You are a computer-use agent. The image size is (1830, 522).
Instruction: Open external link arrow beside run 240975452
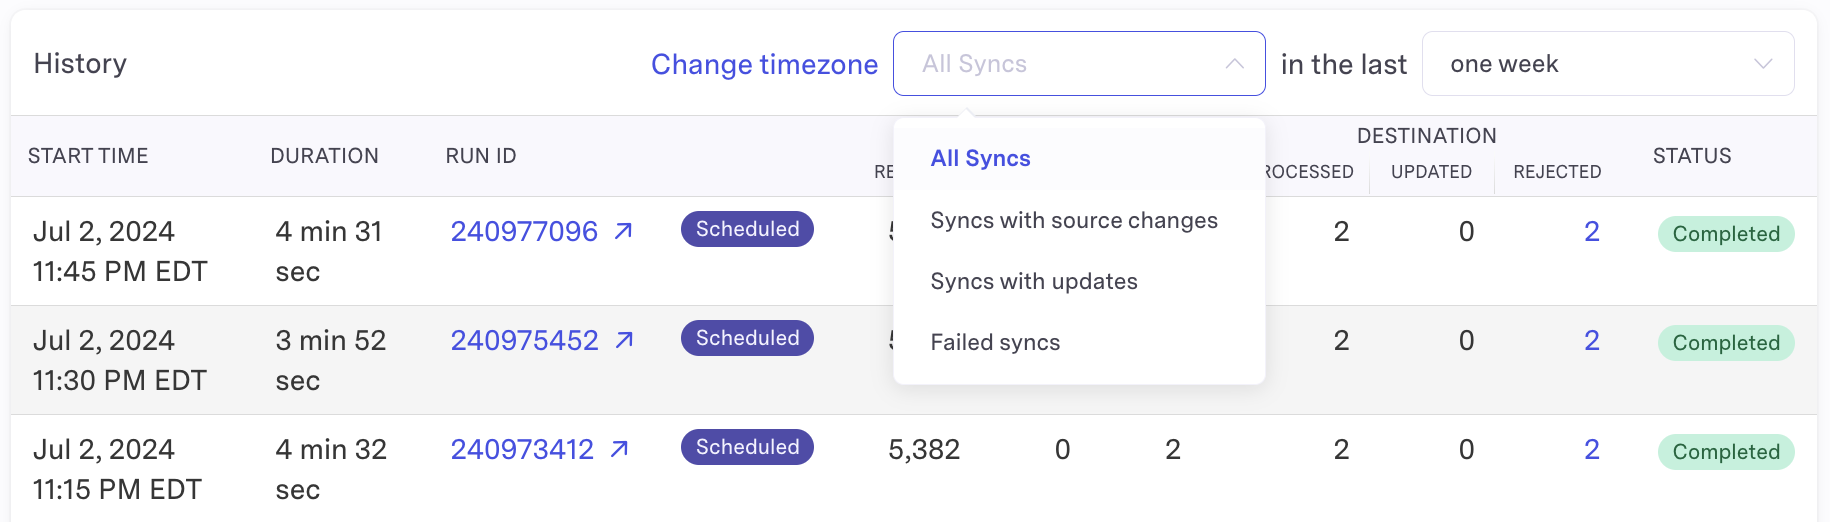click(625, 340)
